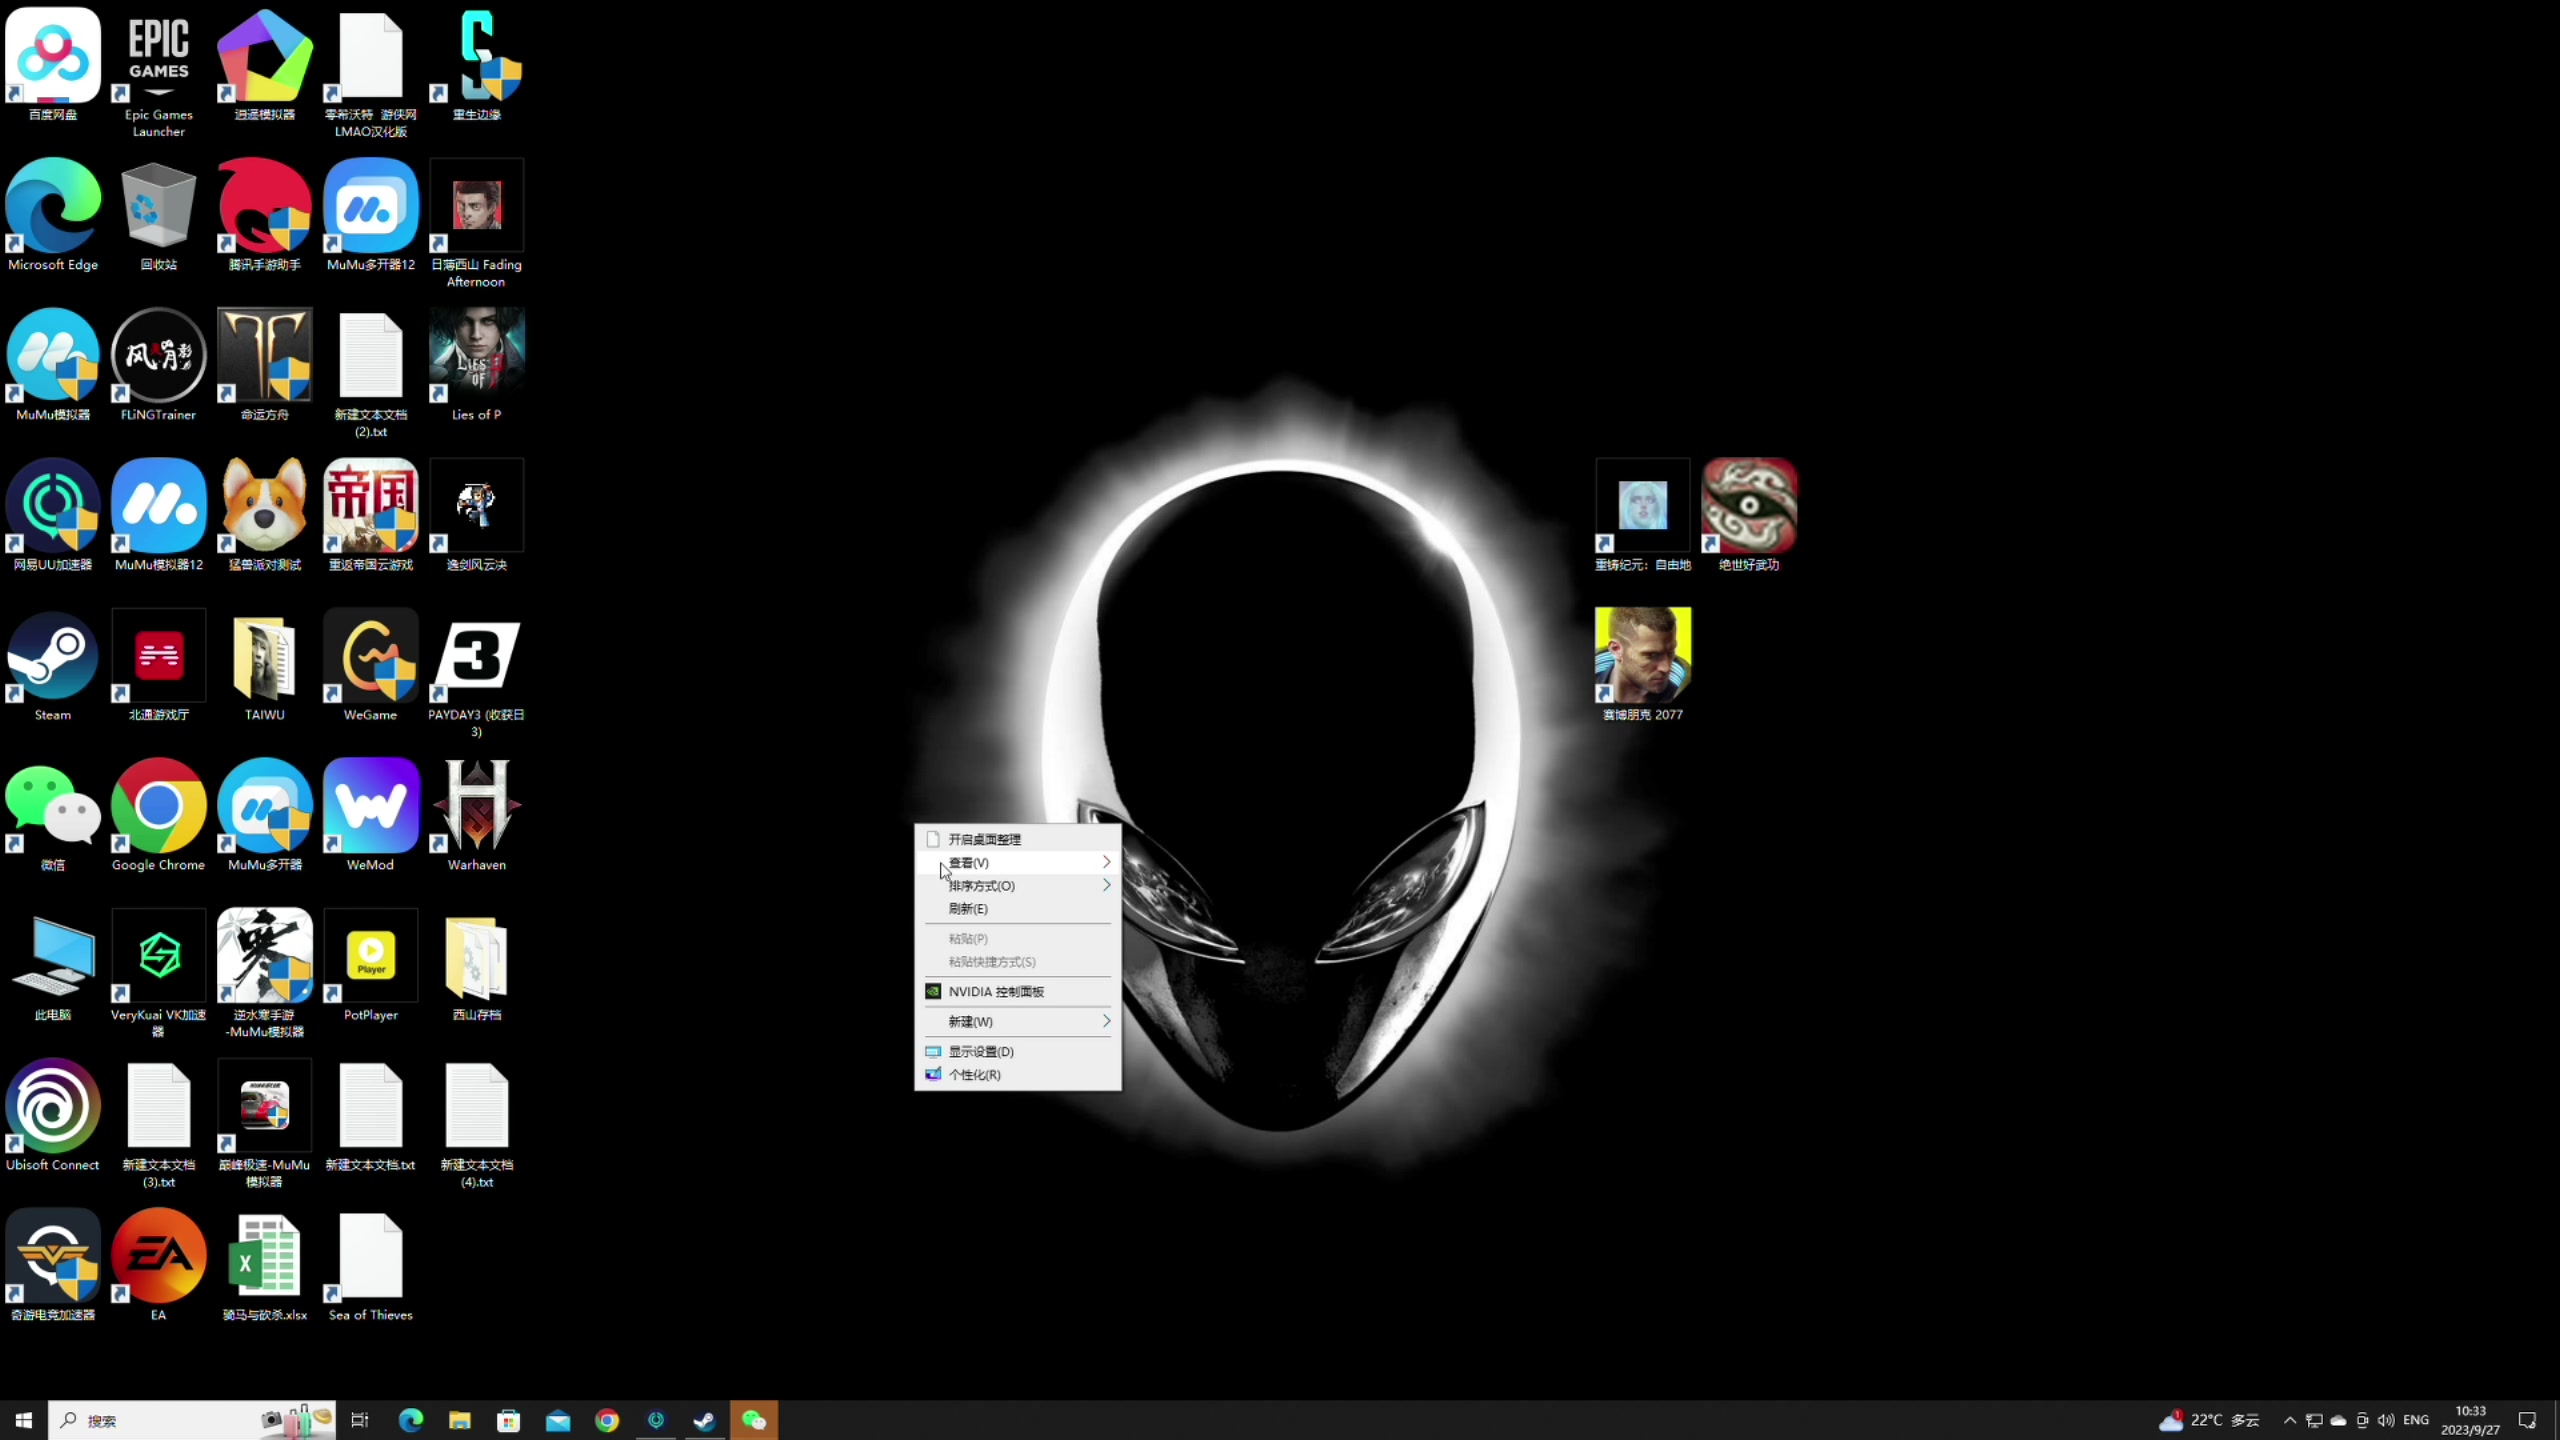Click the taskbar 搜索 search box
Viewport: 2560px width, 1440px height.
coord(192,1420)
